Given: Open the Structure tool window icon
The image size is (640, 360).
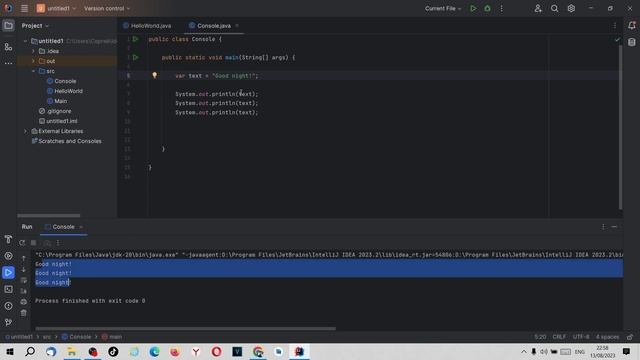Looking at the screenshot, I should 8,47.
